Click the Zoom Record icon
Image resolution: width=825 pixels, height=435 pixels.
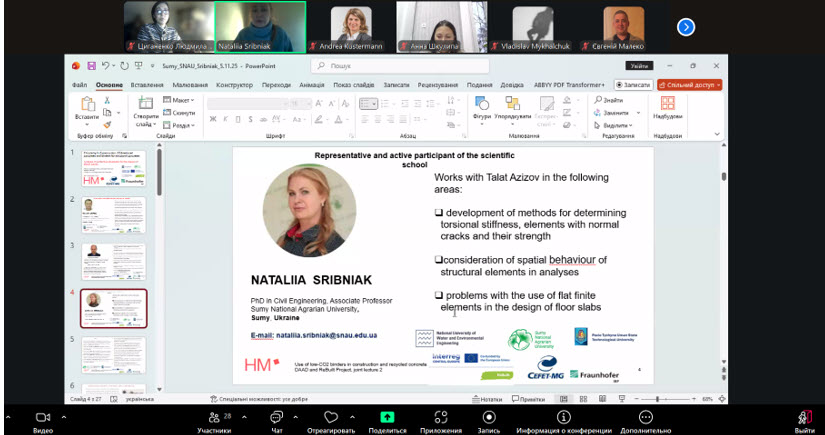pyautogui.click(x=489, y=417)
